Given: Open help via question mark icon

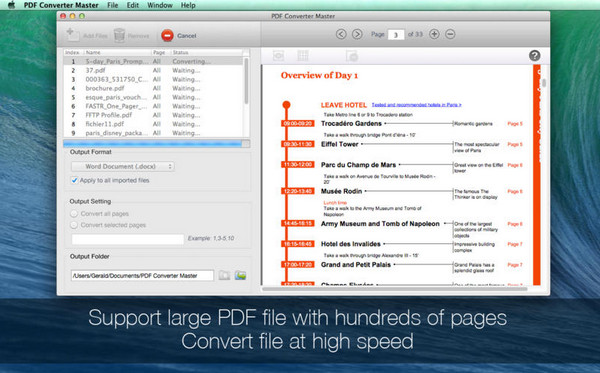Looking at the screenshot, I should [535, 56].
